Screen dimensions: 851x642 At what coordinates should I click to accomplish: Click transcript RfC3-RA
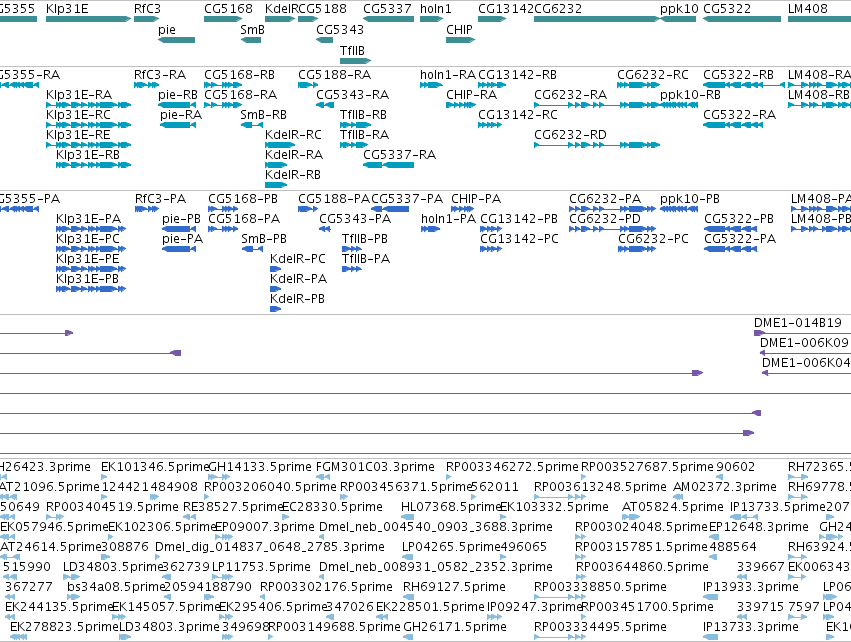tap(147, 85)
